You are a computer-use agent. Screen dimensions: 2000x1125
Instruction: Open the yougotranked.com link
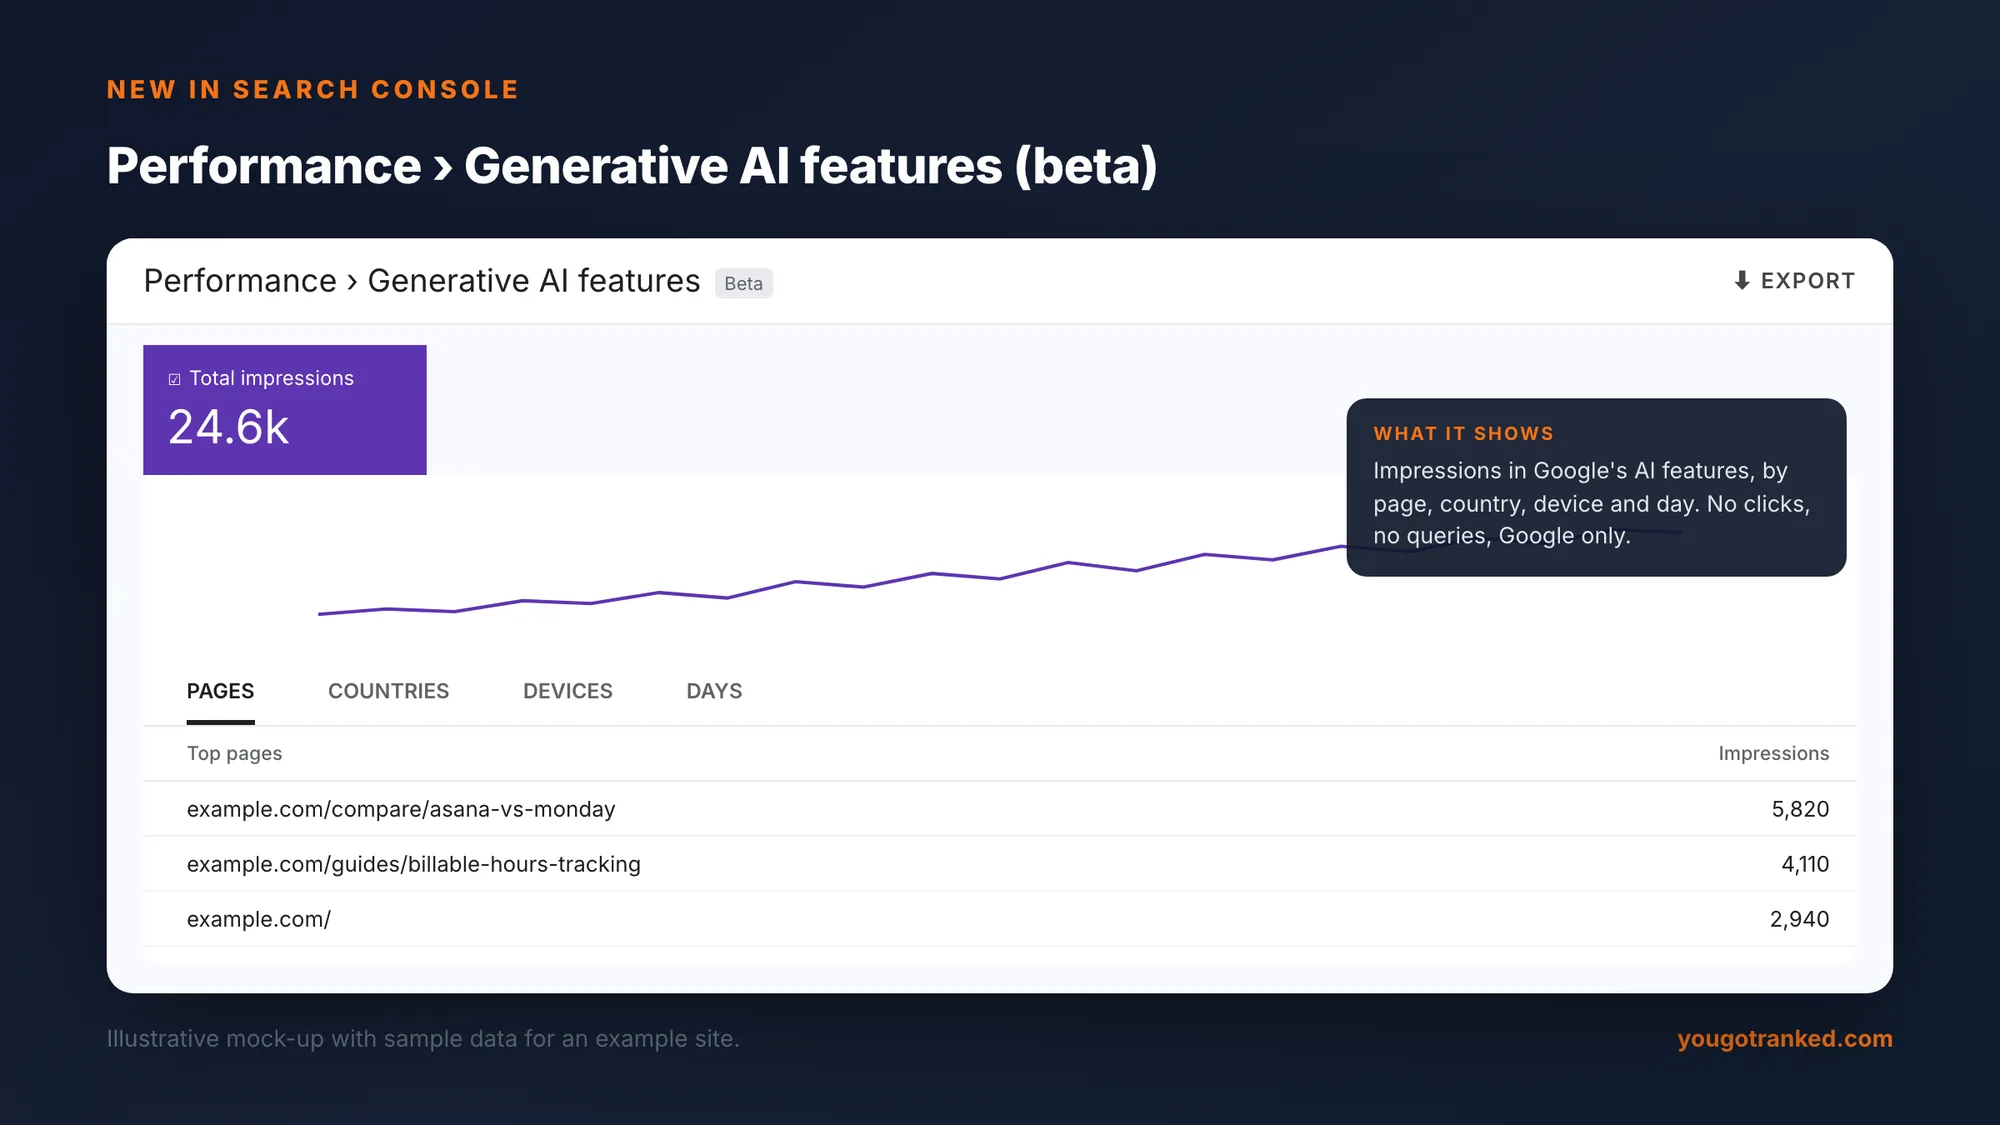click(x=1785, y=1039)
